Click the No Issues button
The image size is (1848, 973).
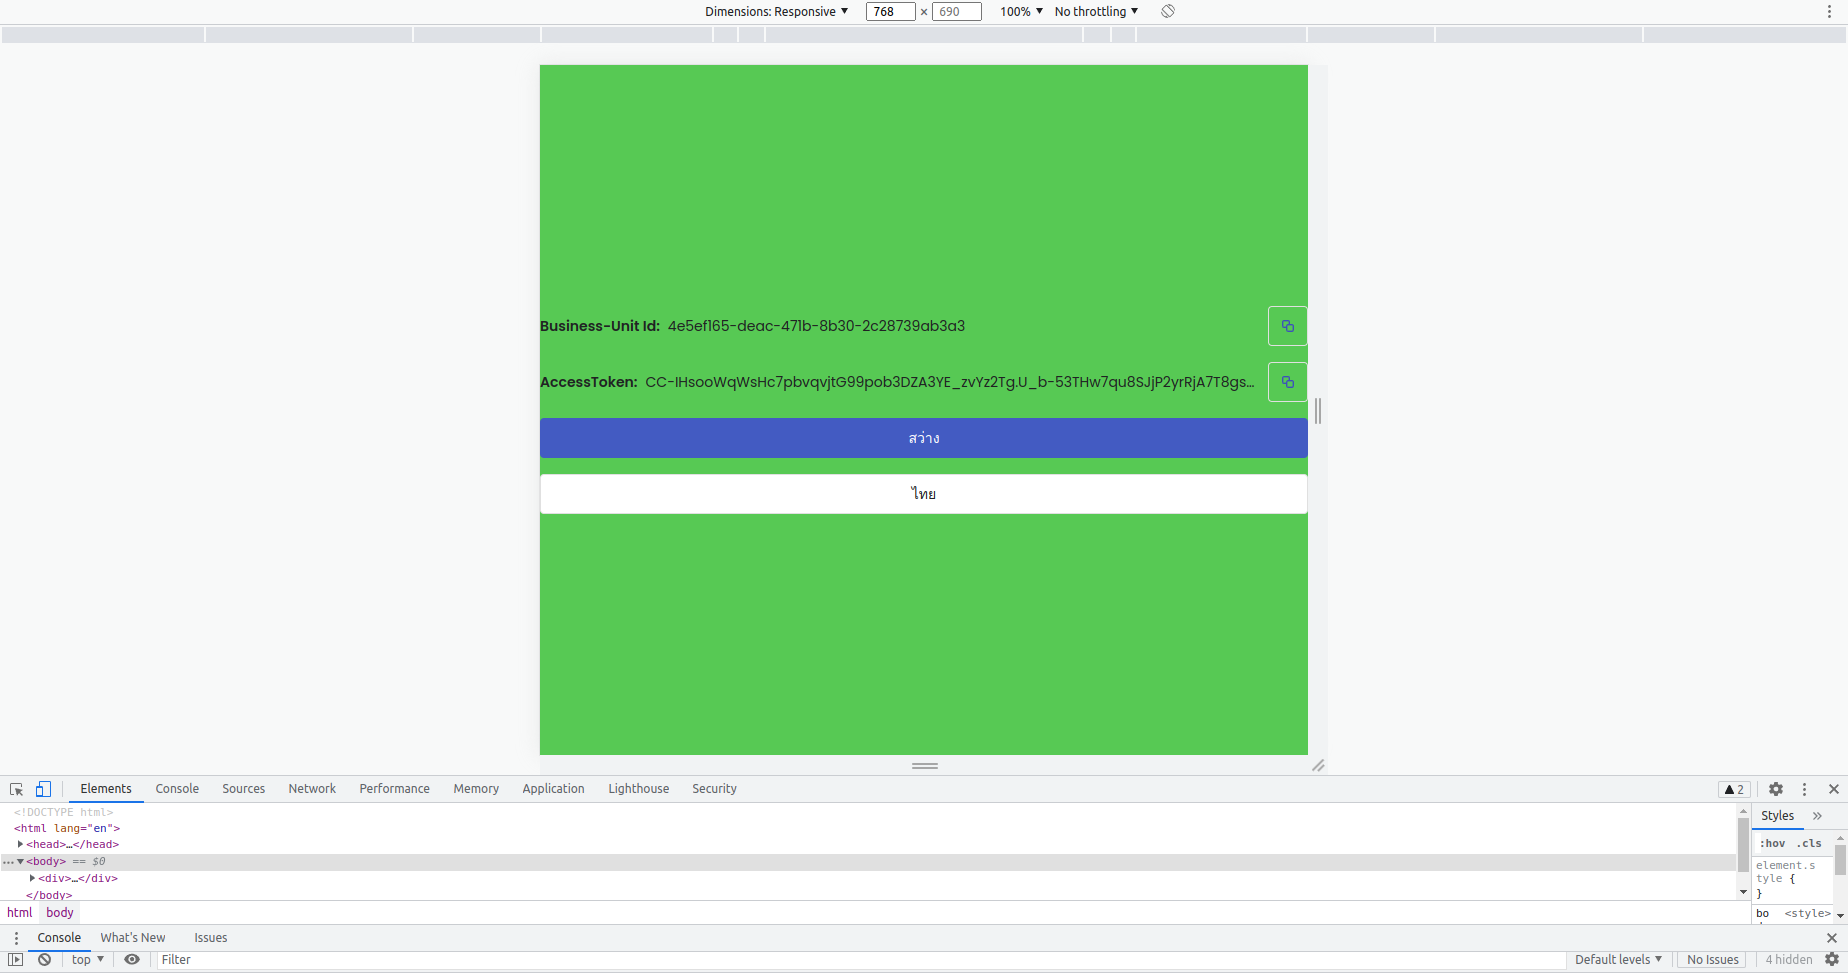click(1713, 959)
